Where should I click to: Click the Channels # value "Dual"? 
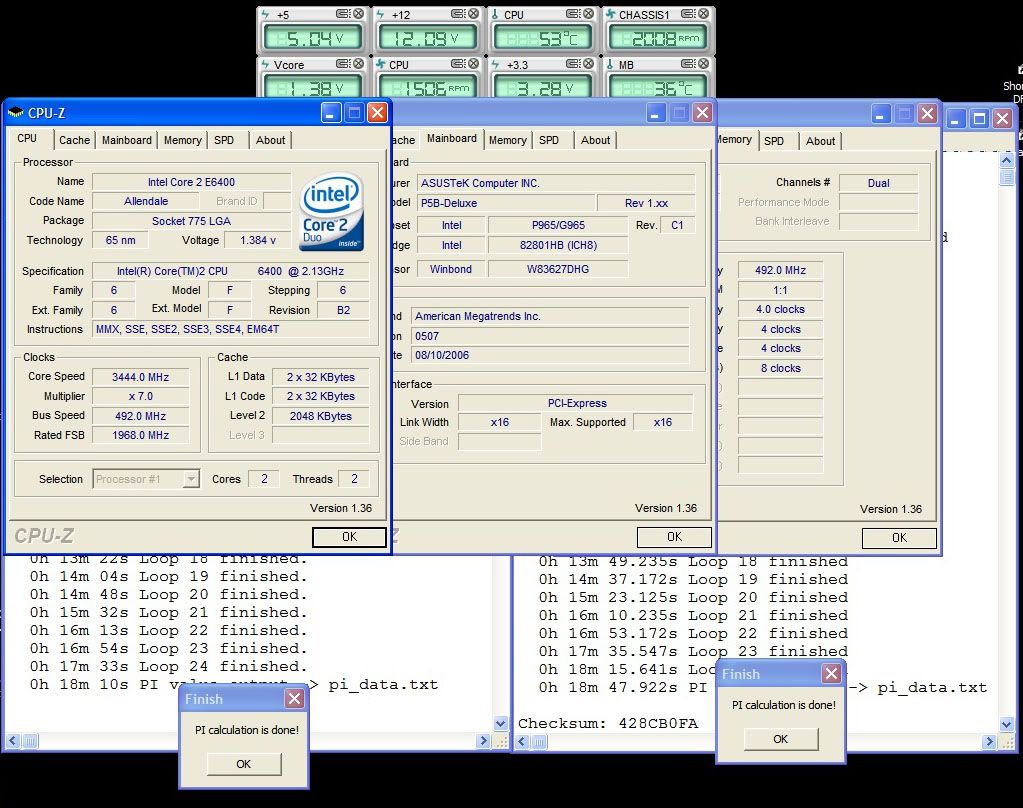878,183
